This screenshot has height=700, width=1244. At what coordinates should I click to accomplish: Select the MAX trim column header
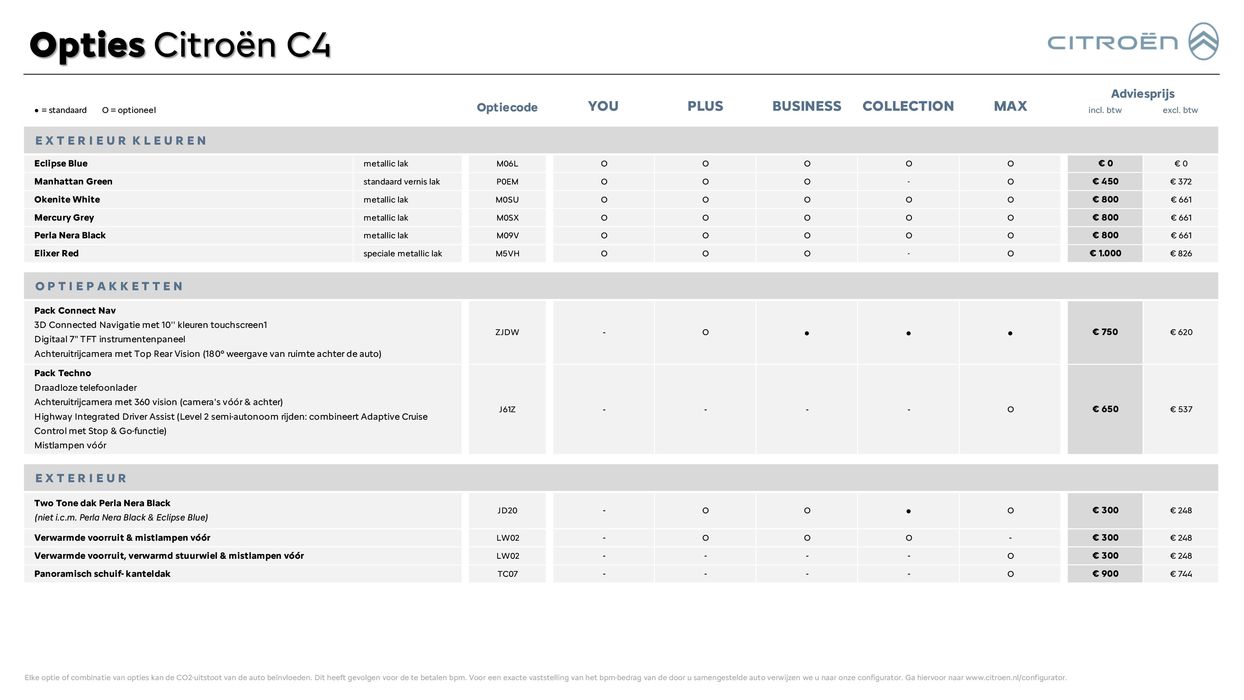1010,106
